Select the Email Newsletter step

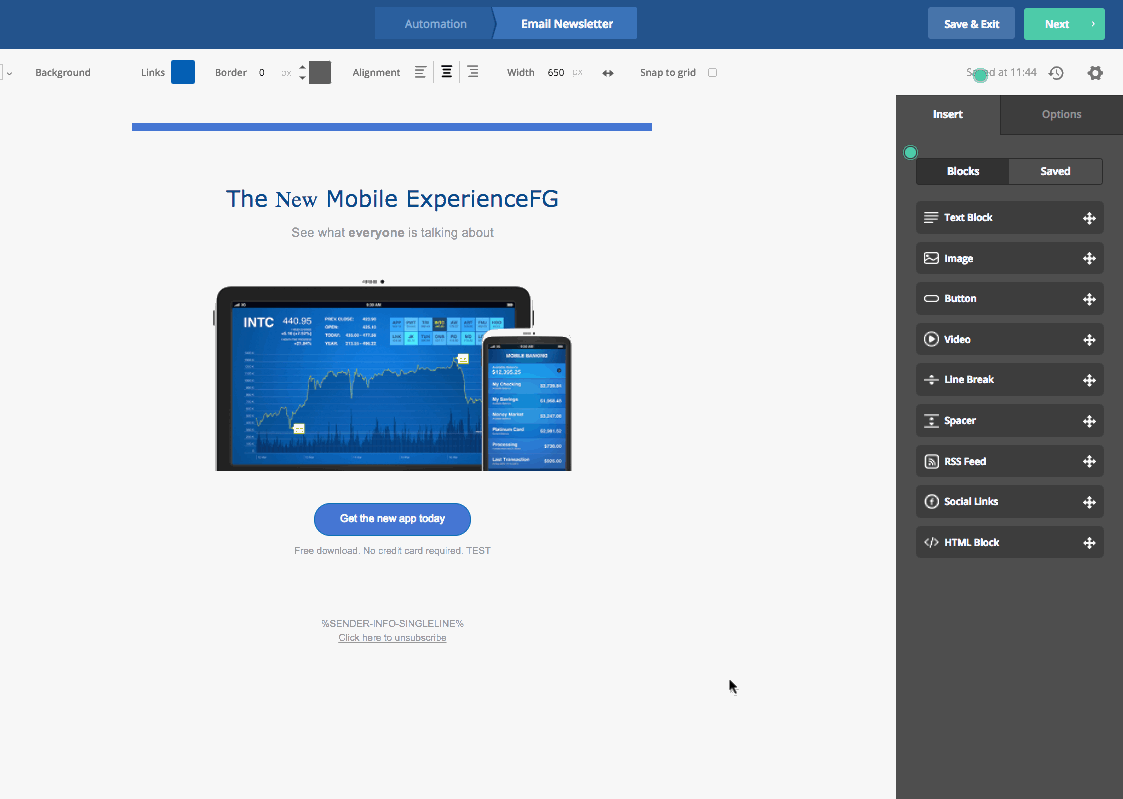point(567,24)
